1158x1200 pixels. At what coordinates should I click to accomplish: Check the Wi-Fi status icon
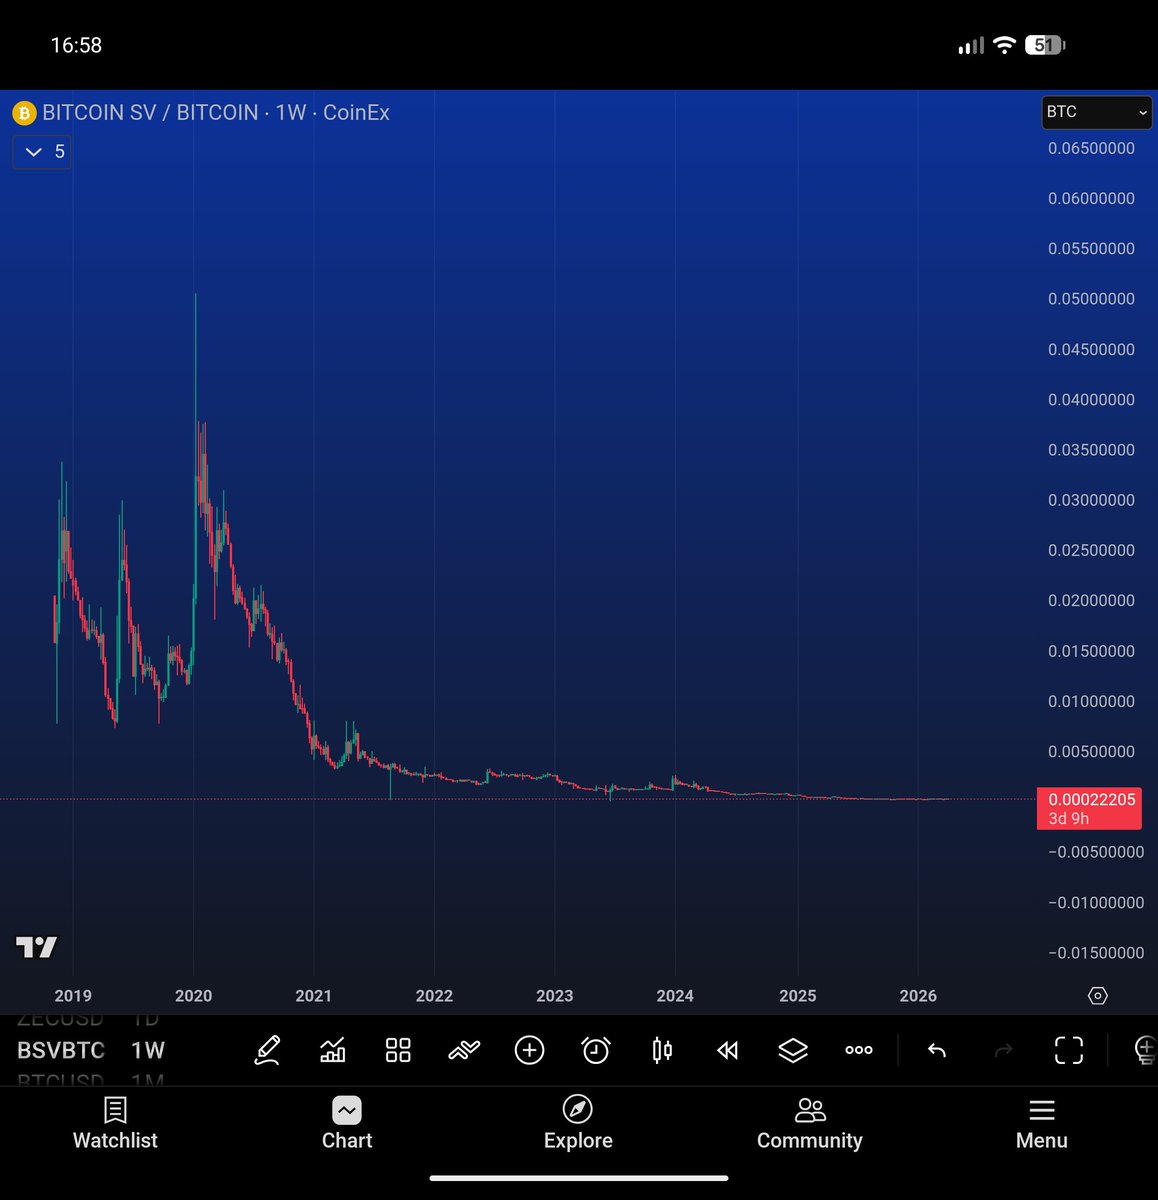(x=1004, y=45)
